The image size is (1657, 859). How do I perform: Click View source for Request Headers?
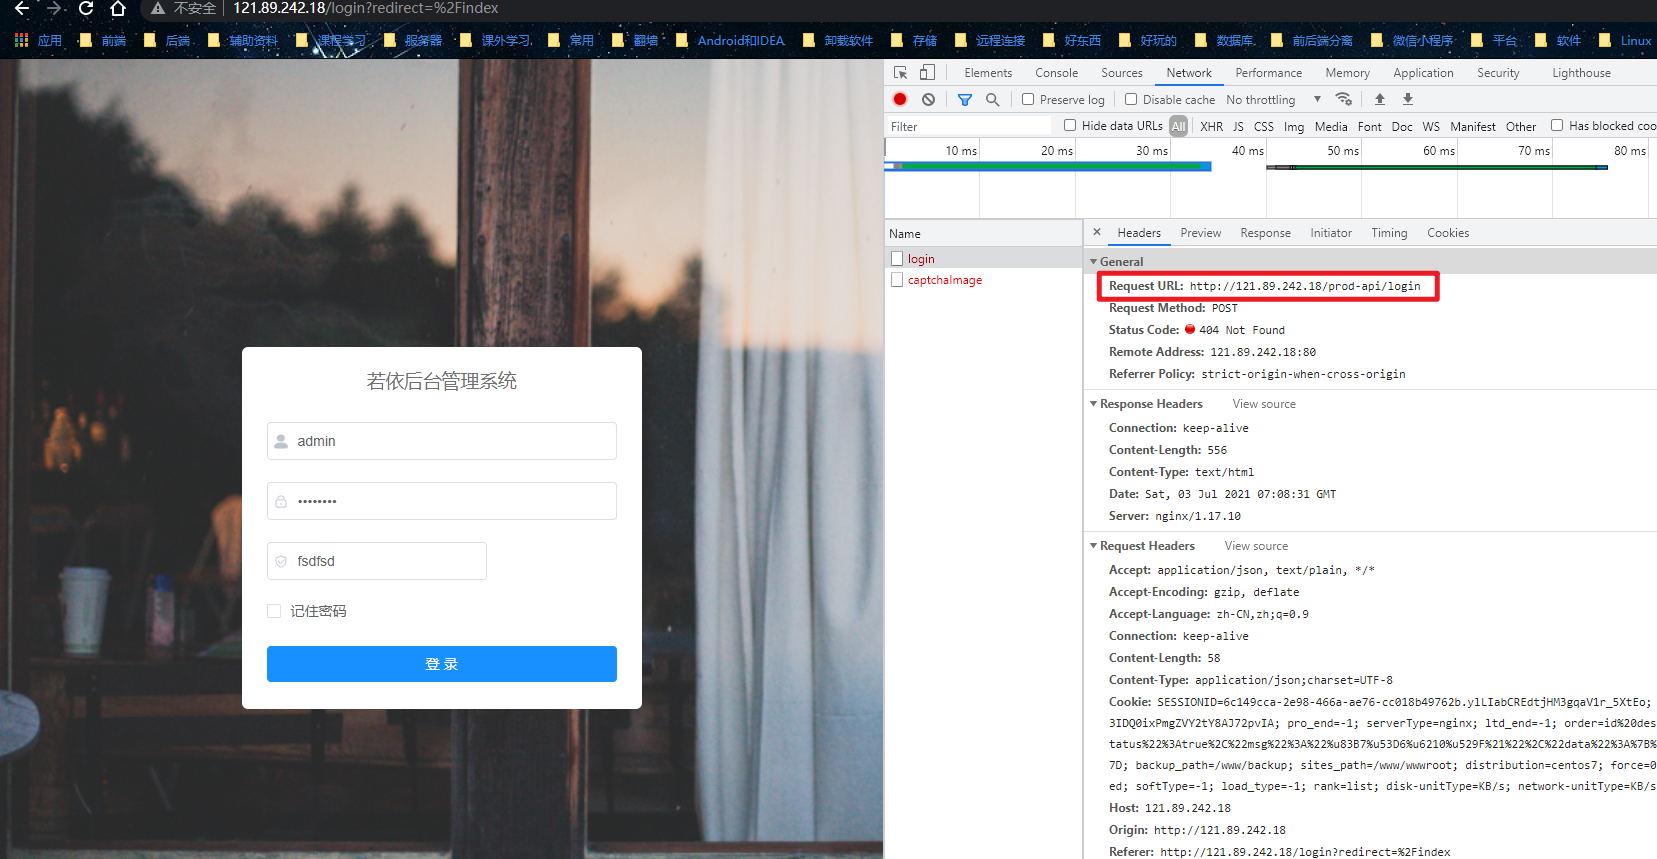[1256, 546]
